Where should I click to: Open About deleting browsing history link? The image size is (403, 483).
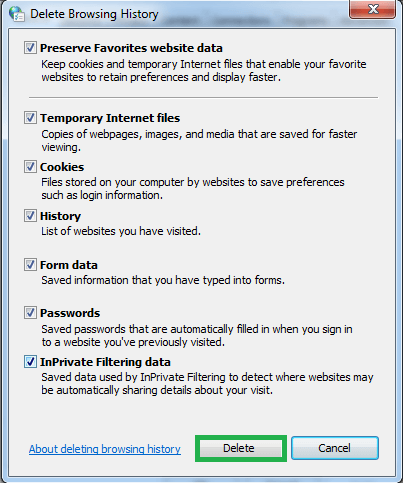105,449
